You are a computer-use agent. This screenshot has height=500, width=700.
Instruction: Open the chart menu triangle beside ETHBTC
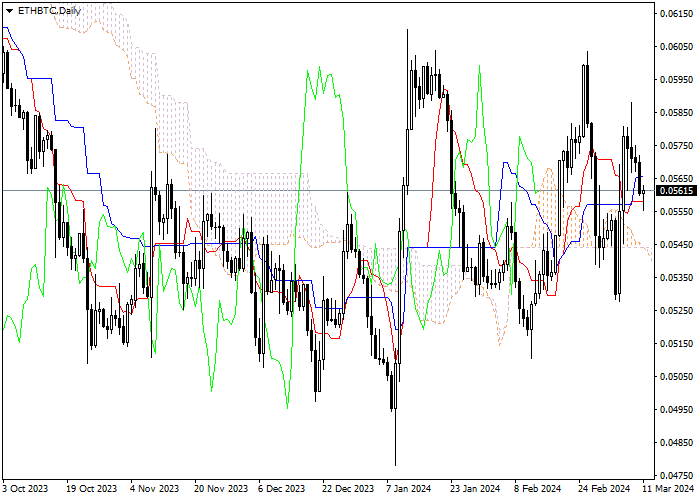tap(9, 11)
